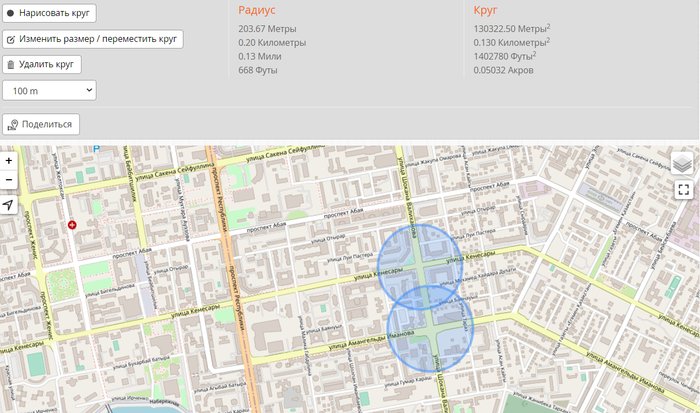This screenshot has width=700, height=413.
Task: Click the 1402780 Футы² area value
Action: 504,56
